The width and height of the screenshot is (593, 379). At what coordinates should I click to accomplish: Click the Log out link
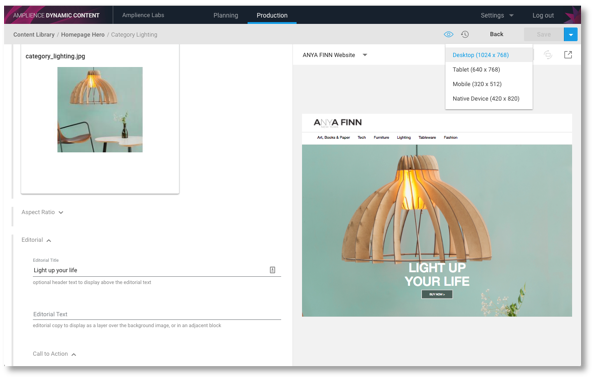click(543, 16)
